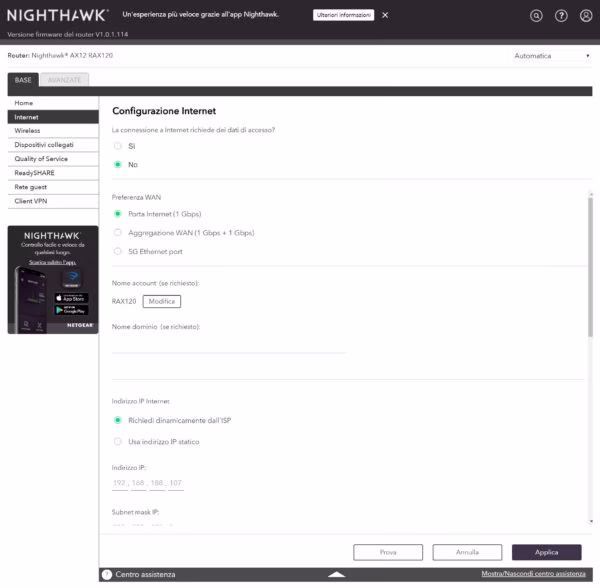Open Internet in the sidebar
Screen dimensions: 600x588
pos(53,117)
